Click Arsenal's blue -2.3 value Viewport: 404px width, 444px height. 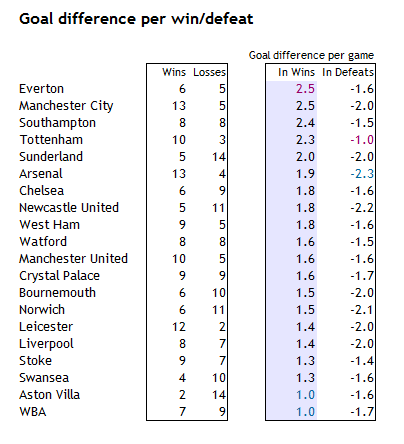click(362, 174)
